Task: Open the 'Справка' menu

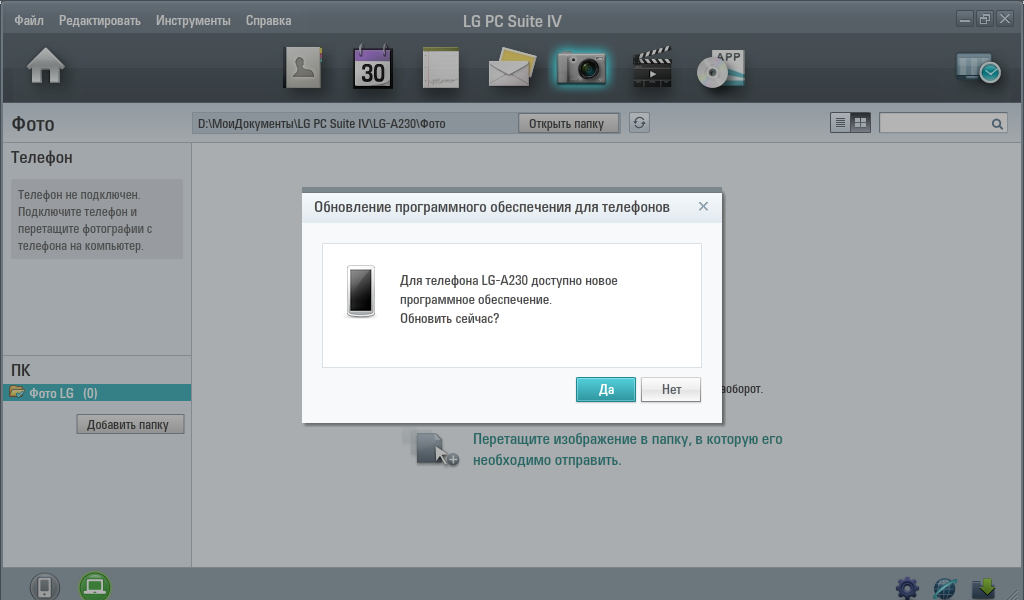Action: click(x=268, y=21)
